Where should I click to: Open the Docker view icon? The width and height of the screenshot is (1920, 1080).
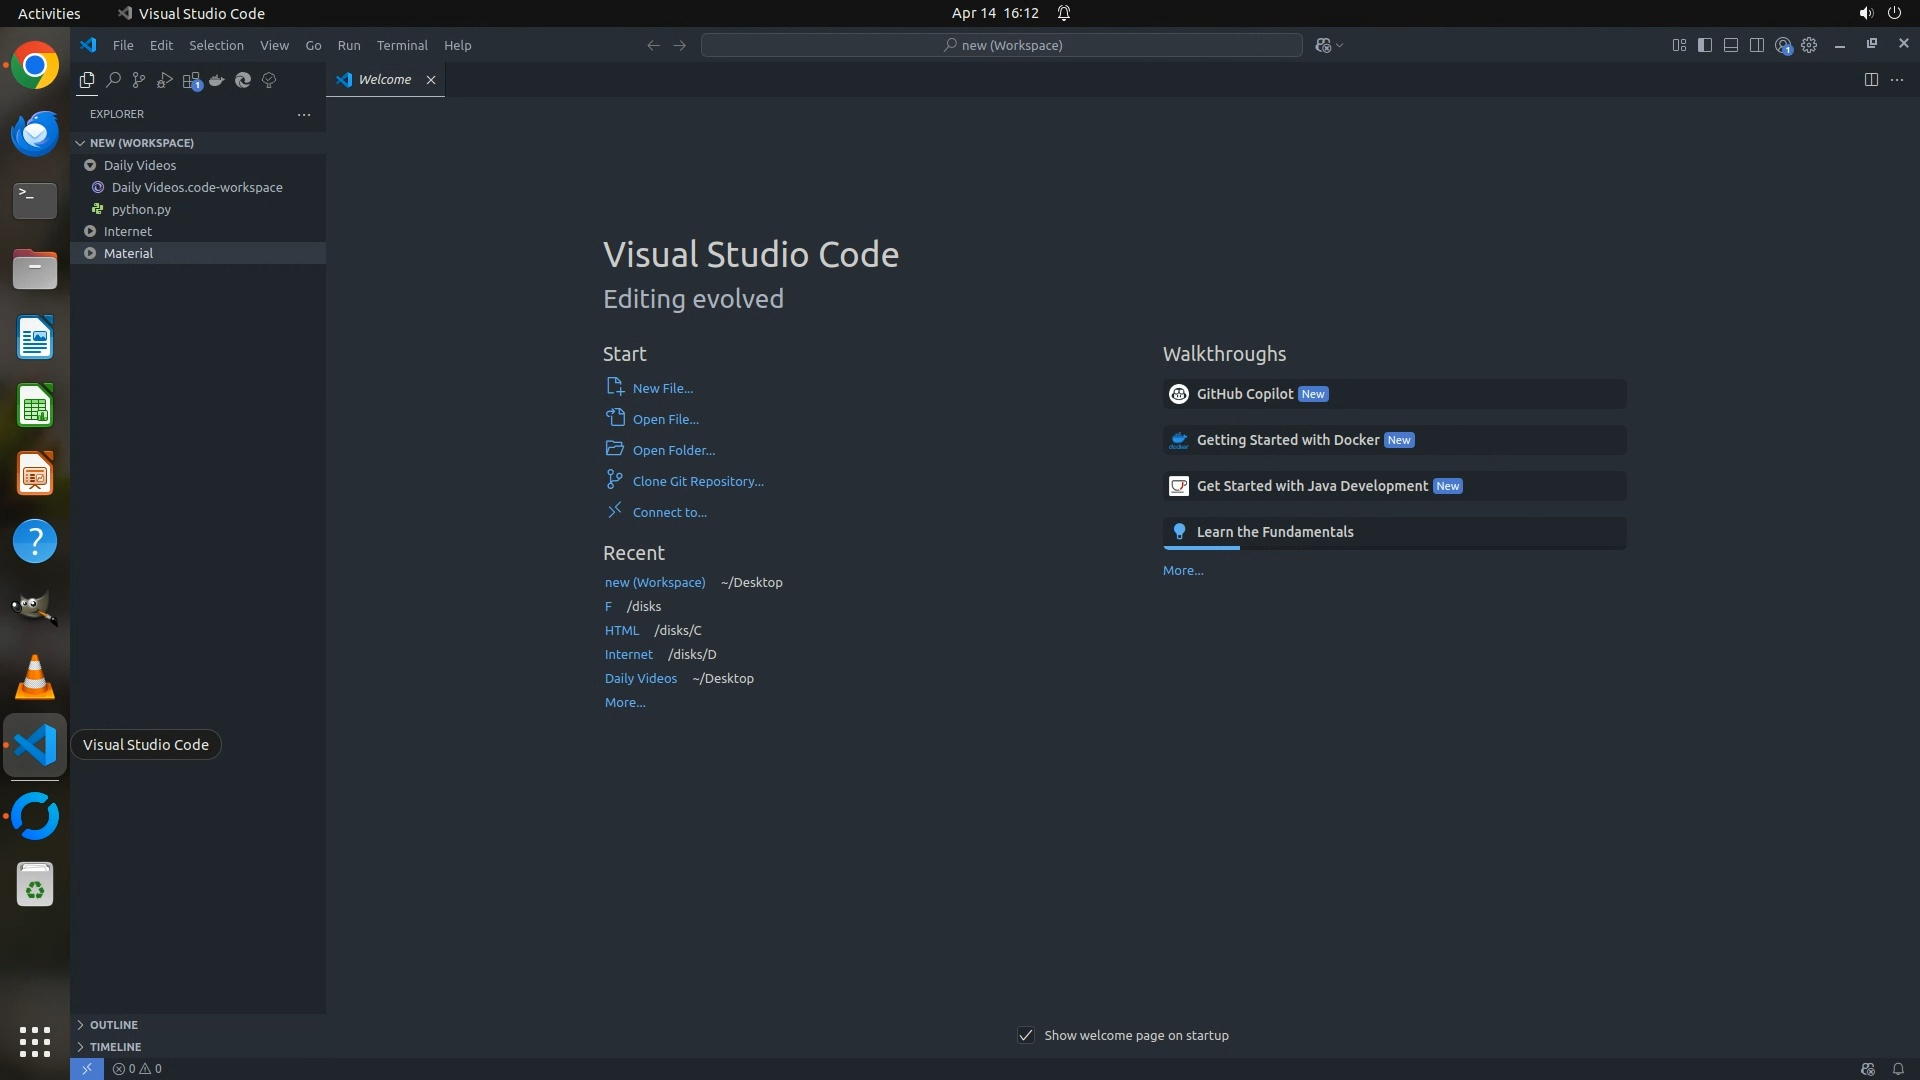click(217, 80)
